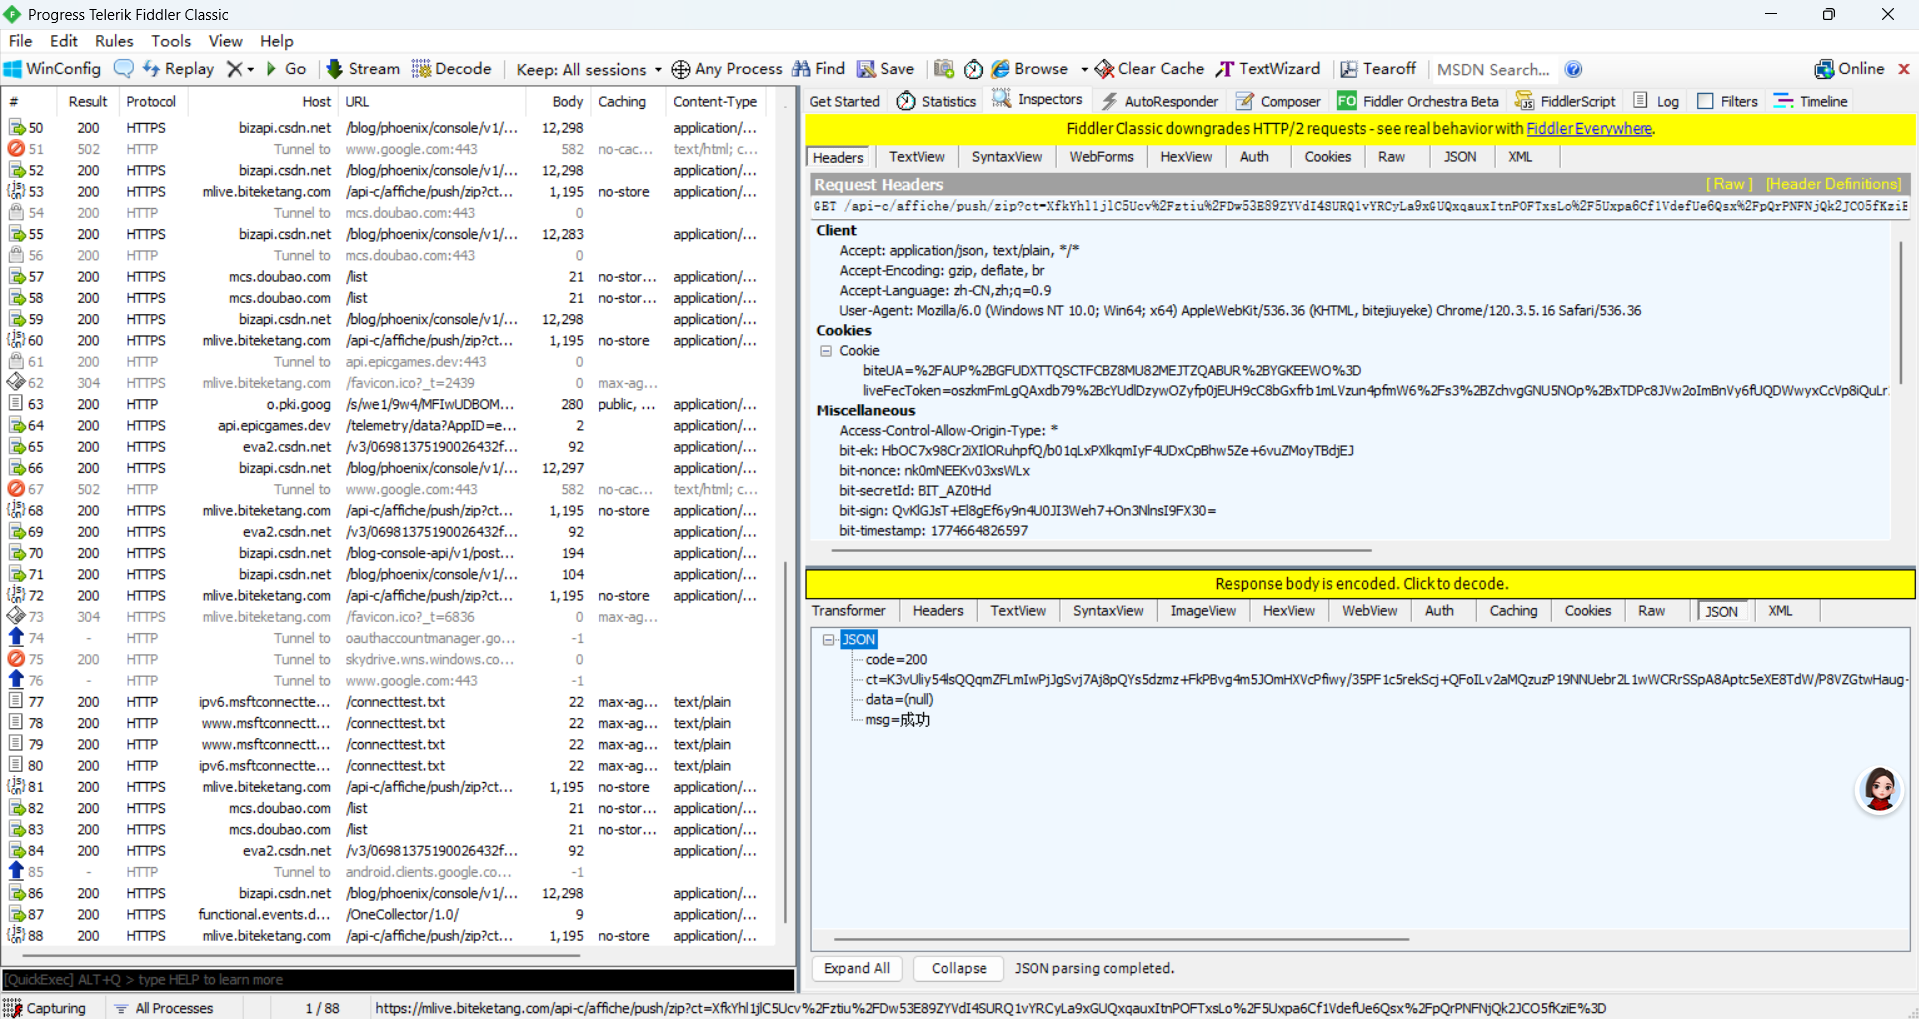The image size is (1919, 1019).
Task: Open the Remove X dropdown arrow
Action: 251,70
